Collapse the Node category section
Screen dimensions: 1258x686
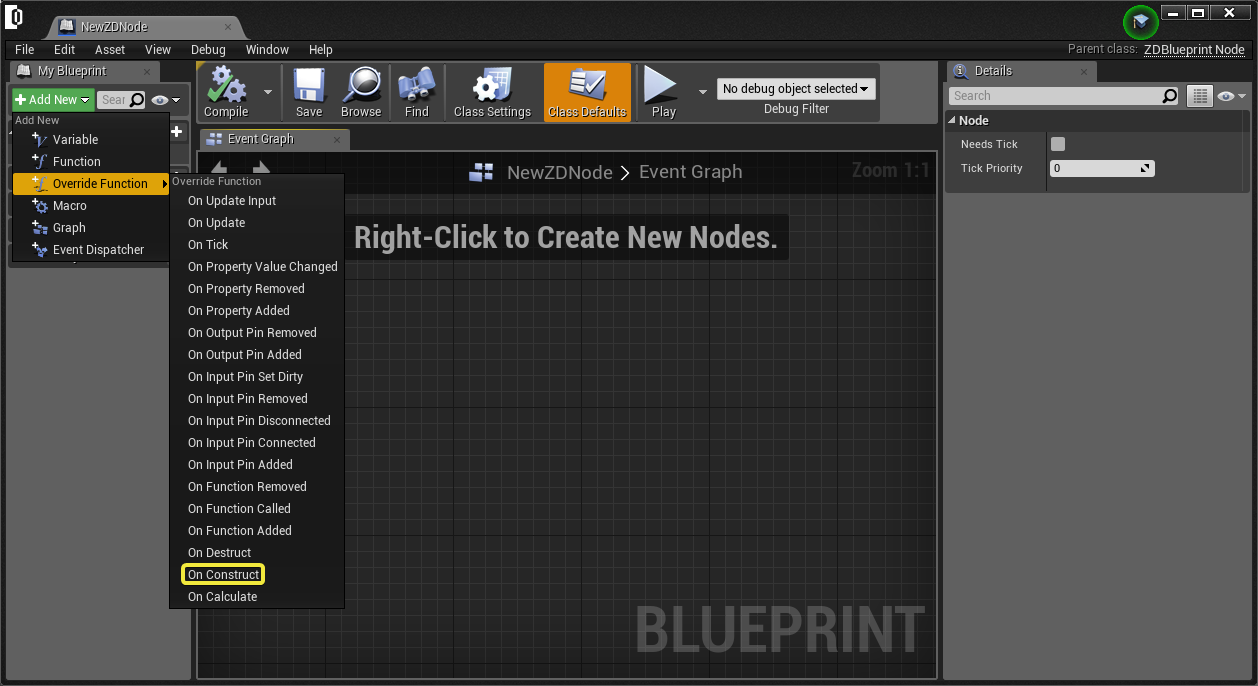point(952,120)
